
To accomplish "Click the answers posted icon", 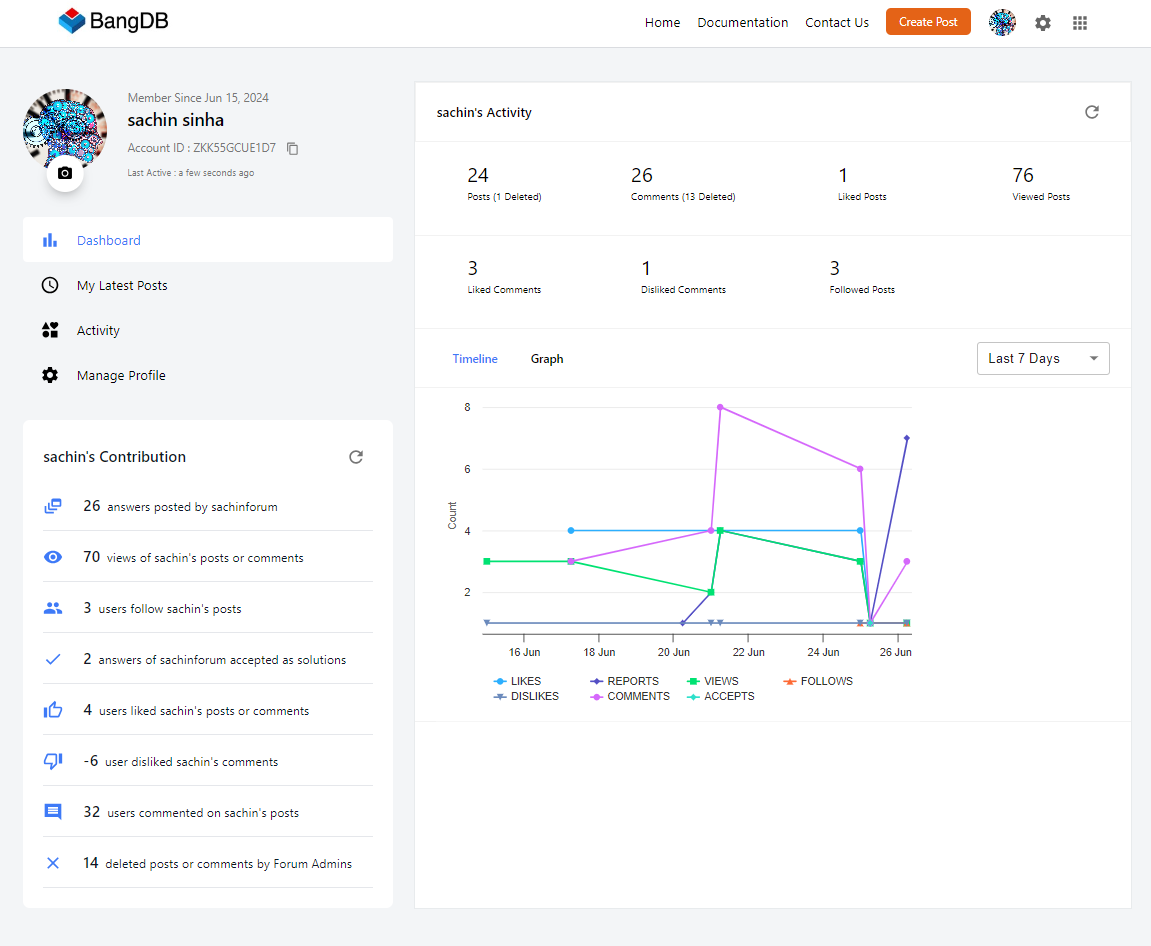I will pyautogui.click(x=53, y=506).
